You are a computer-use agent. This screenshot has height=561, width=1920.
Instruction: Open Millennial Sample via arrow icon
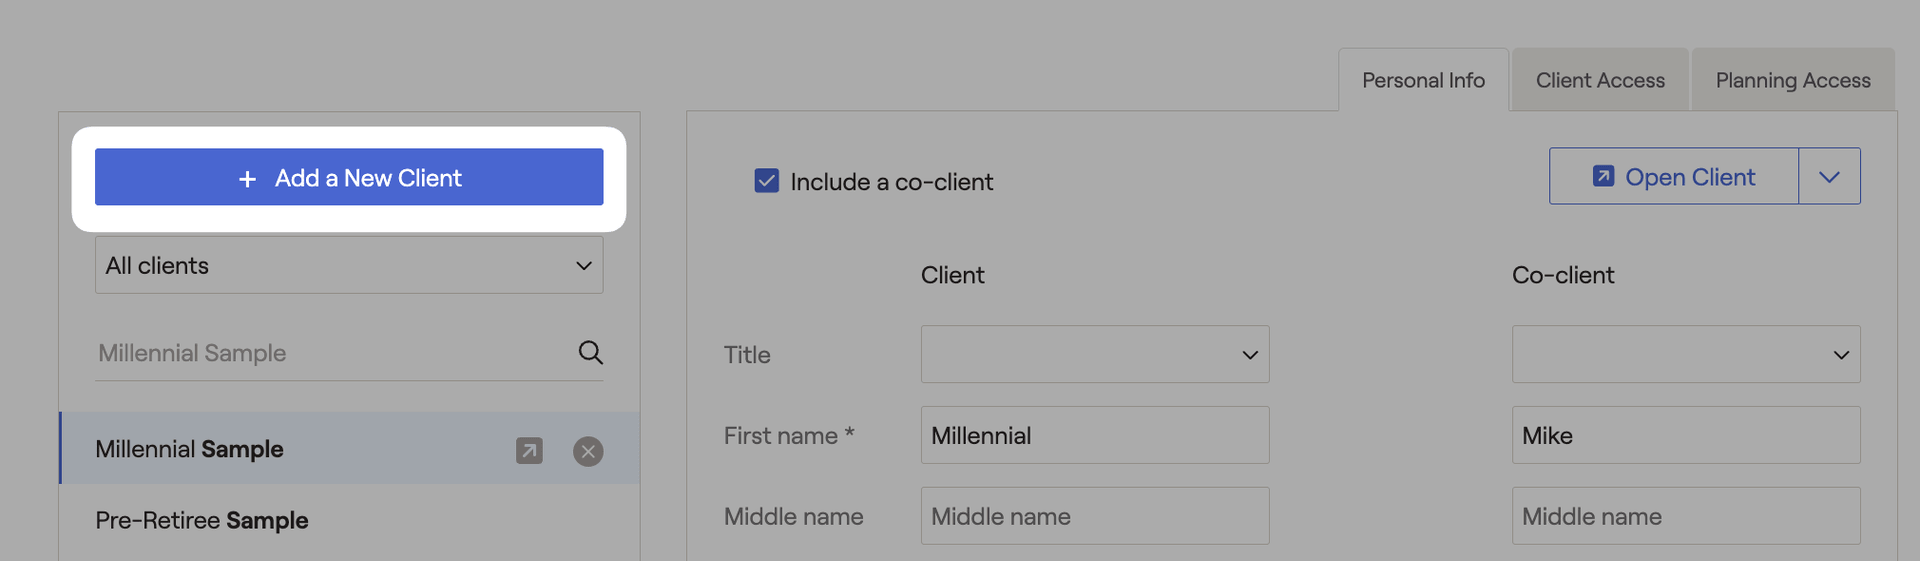[x=529, y=451]
